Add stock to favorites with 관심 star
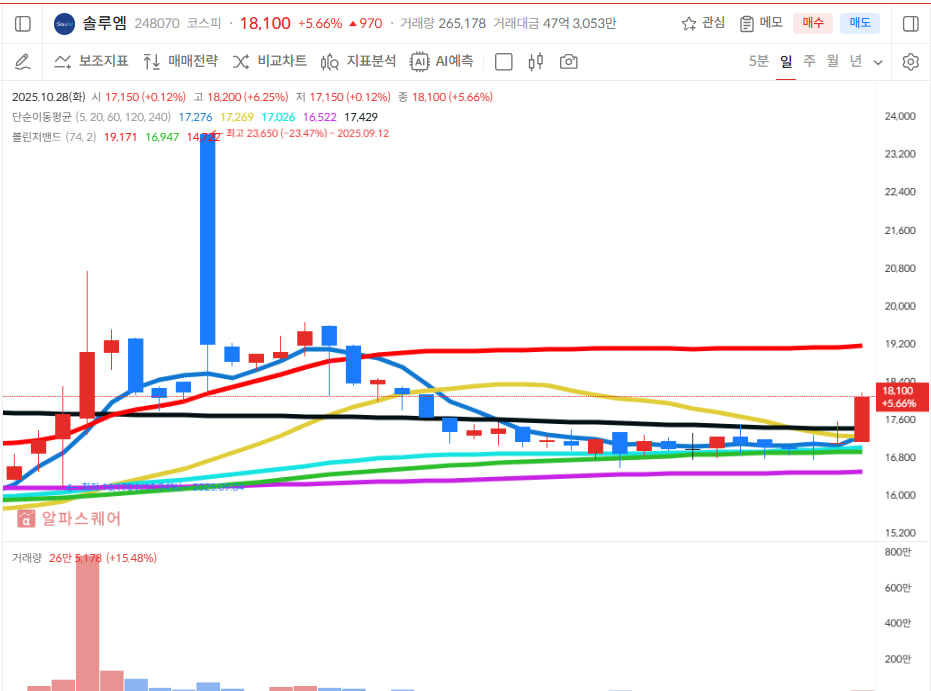The image size is (931, 691). pyautogui.click(x=703, y=23)
